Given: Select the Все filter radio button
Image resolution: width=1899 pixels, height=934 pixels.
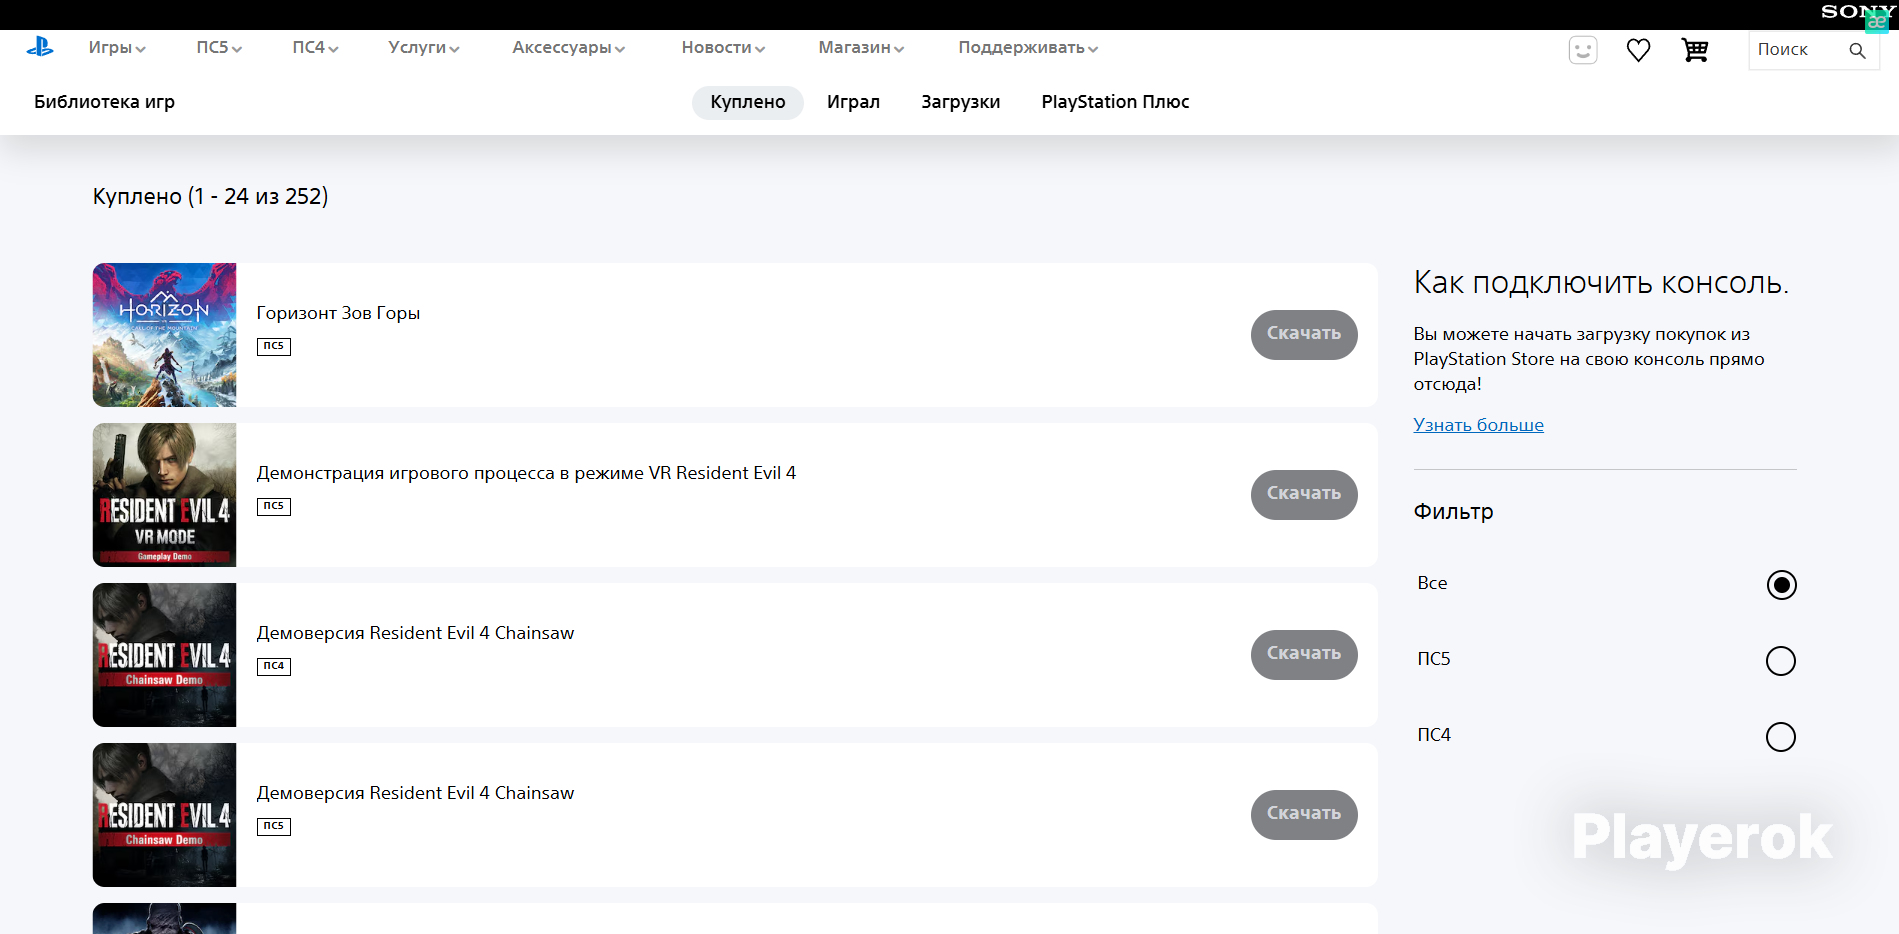Looking at the screenshot, I should pos(1781,585).
